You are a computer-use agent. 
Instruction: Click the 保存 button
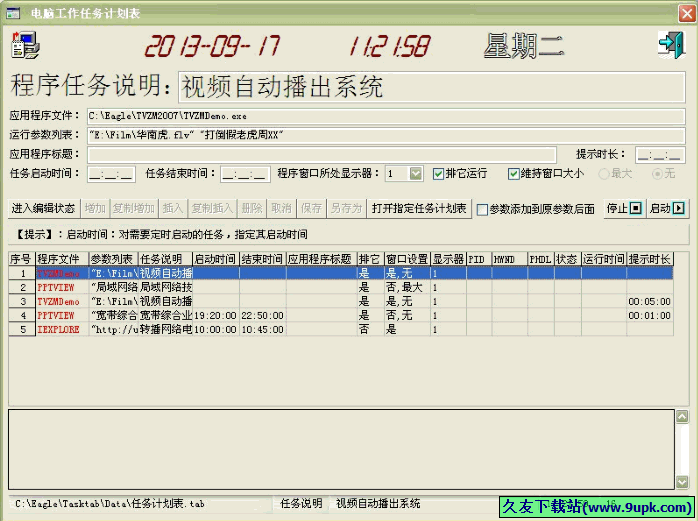311,208
